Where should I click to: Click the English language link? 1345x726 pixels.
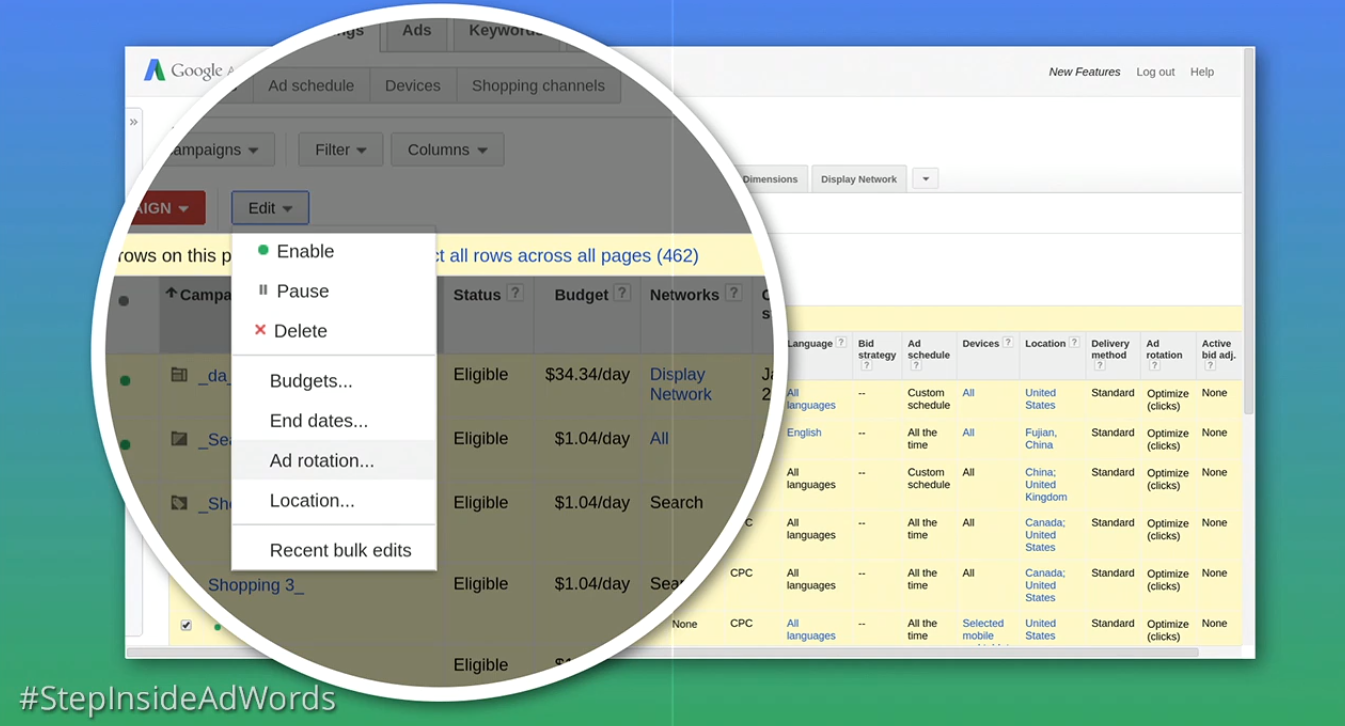tap(804, 433)
